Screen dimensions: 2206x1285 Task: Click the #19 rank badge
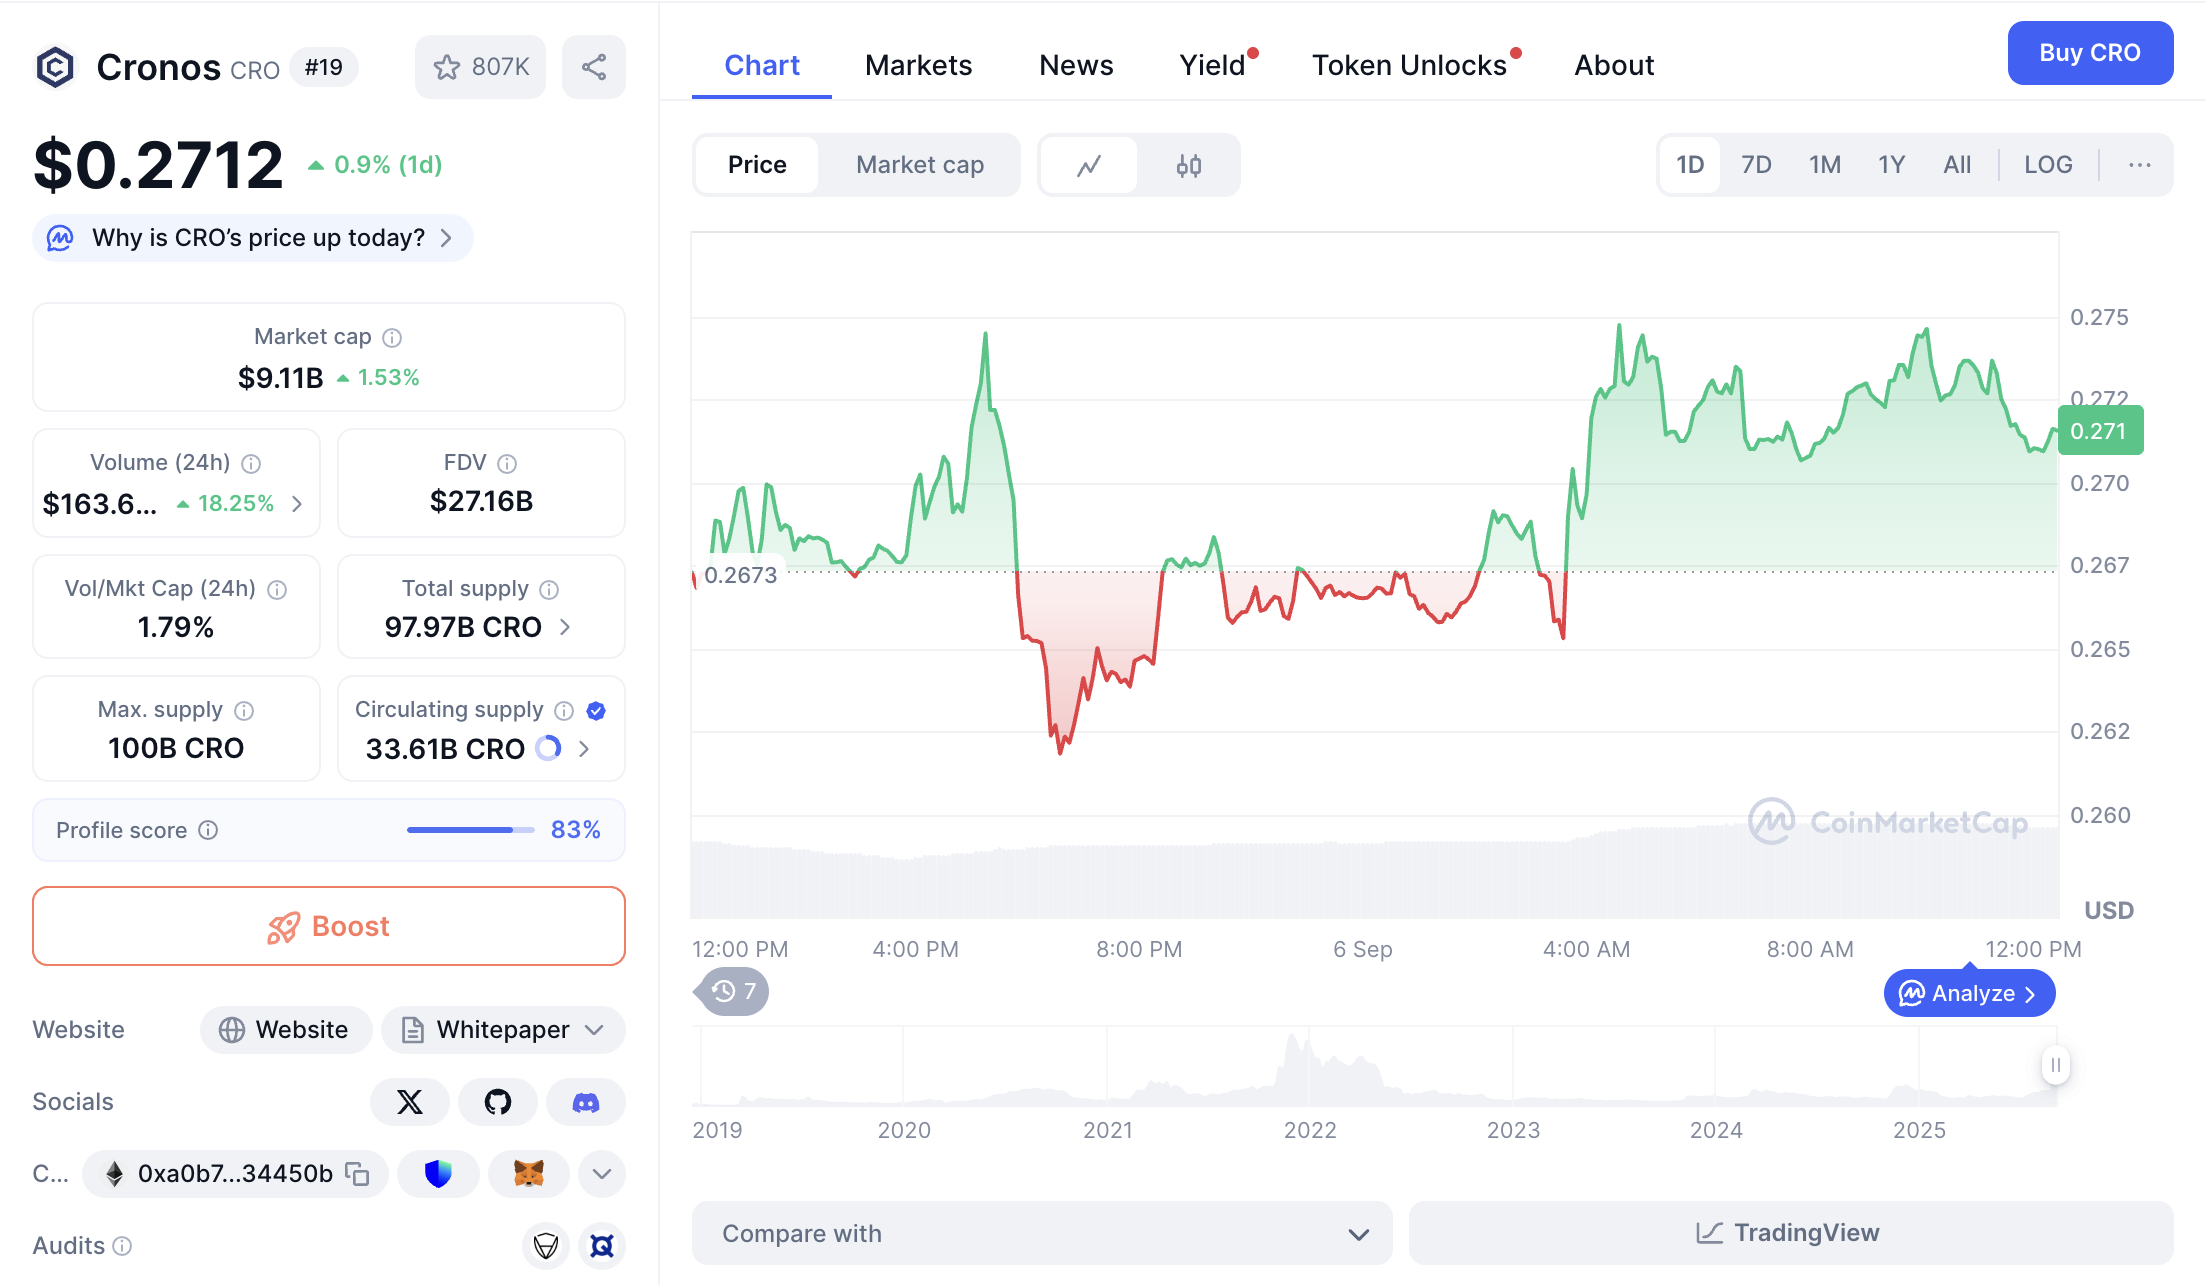click(x=324, y=67)
